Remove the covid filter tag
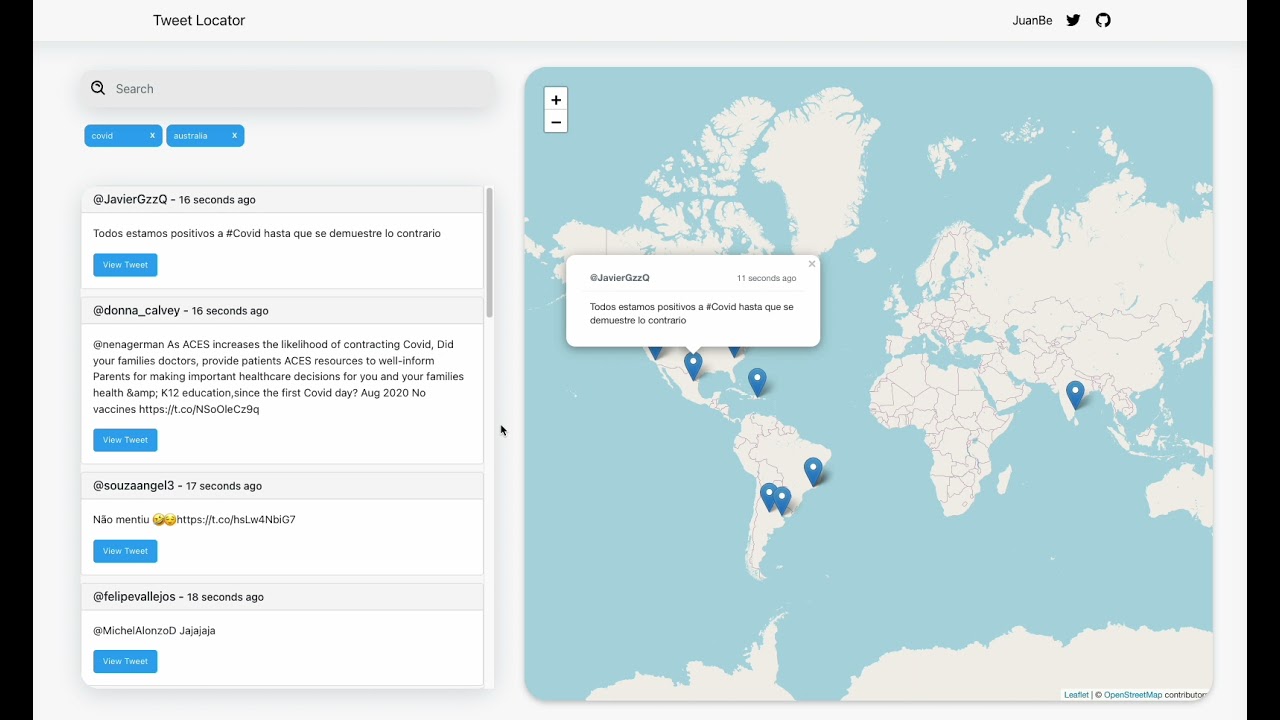The height and width of the screenshot is (720, 1280). coord(152,136)
